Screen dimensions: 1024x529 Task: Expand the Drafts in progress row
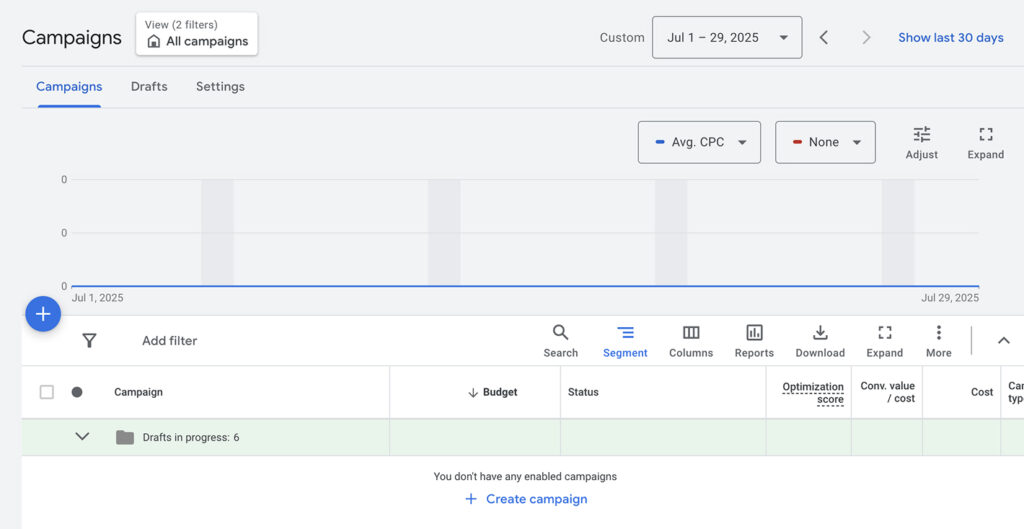[x=83, y=437]
